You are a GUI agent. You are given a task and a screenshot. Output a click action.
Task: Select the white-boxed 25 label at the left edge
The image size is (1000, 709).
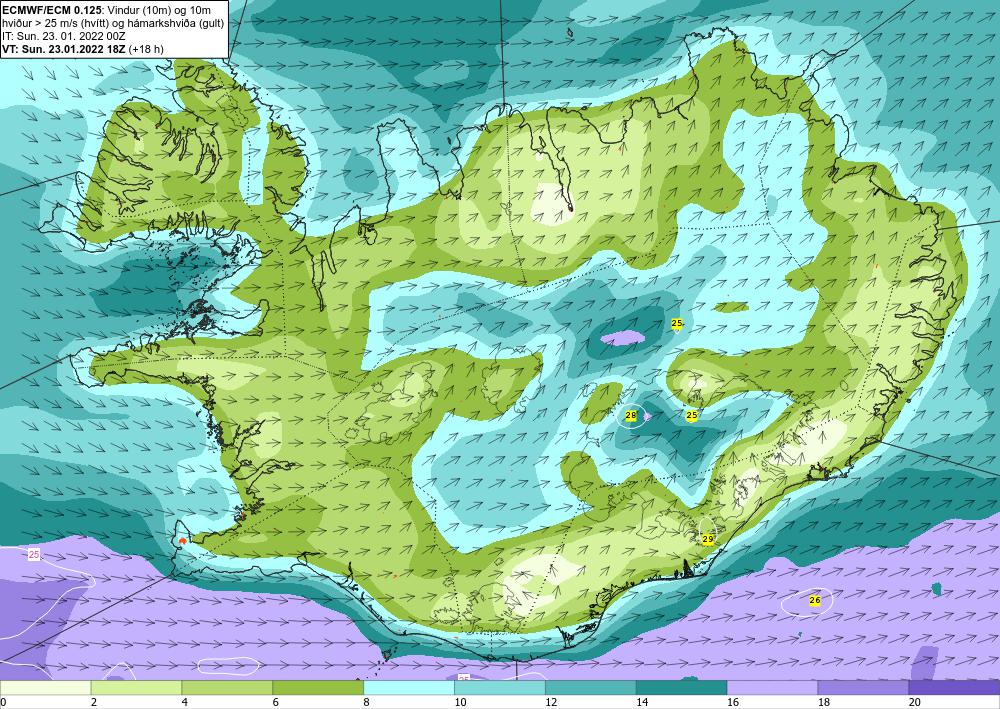click(34, 555)
